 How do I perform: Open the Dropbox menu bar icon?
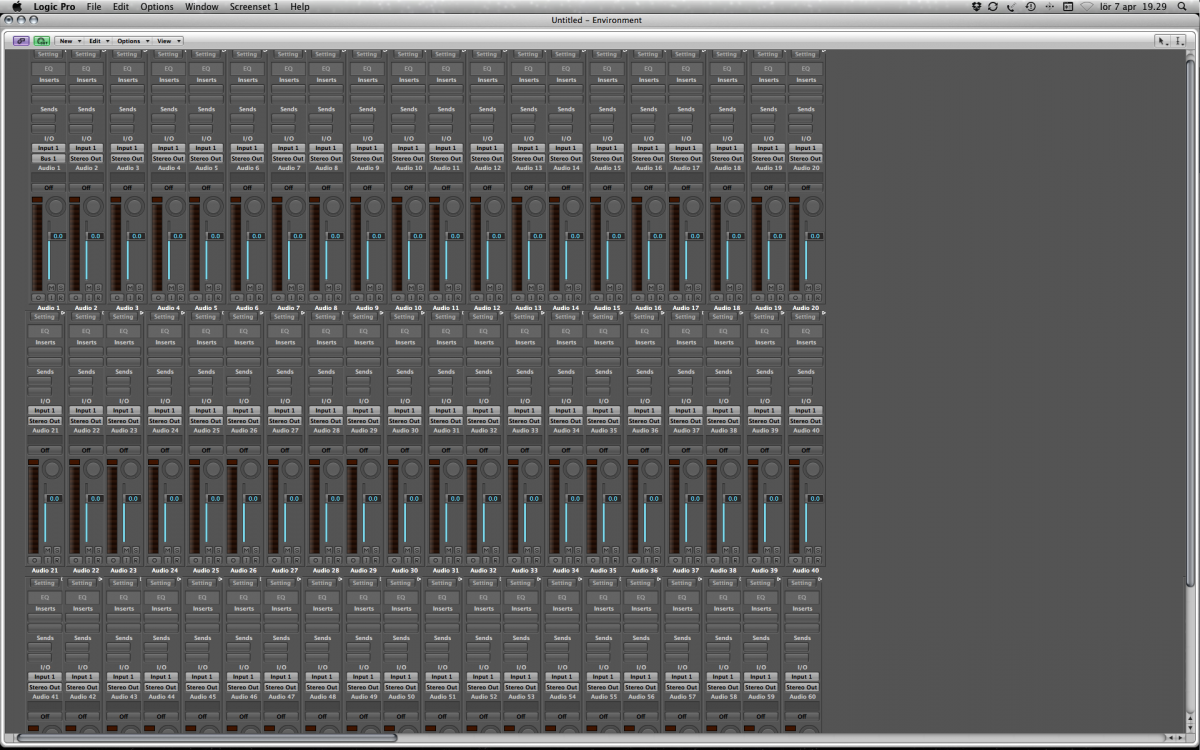click(977, 6)
